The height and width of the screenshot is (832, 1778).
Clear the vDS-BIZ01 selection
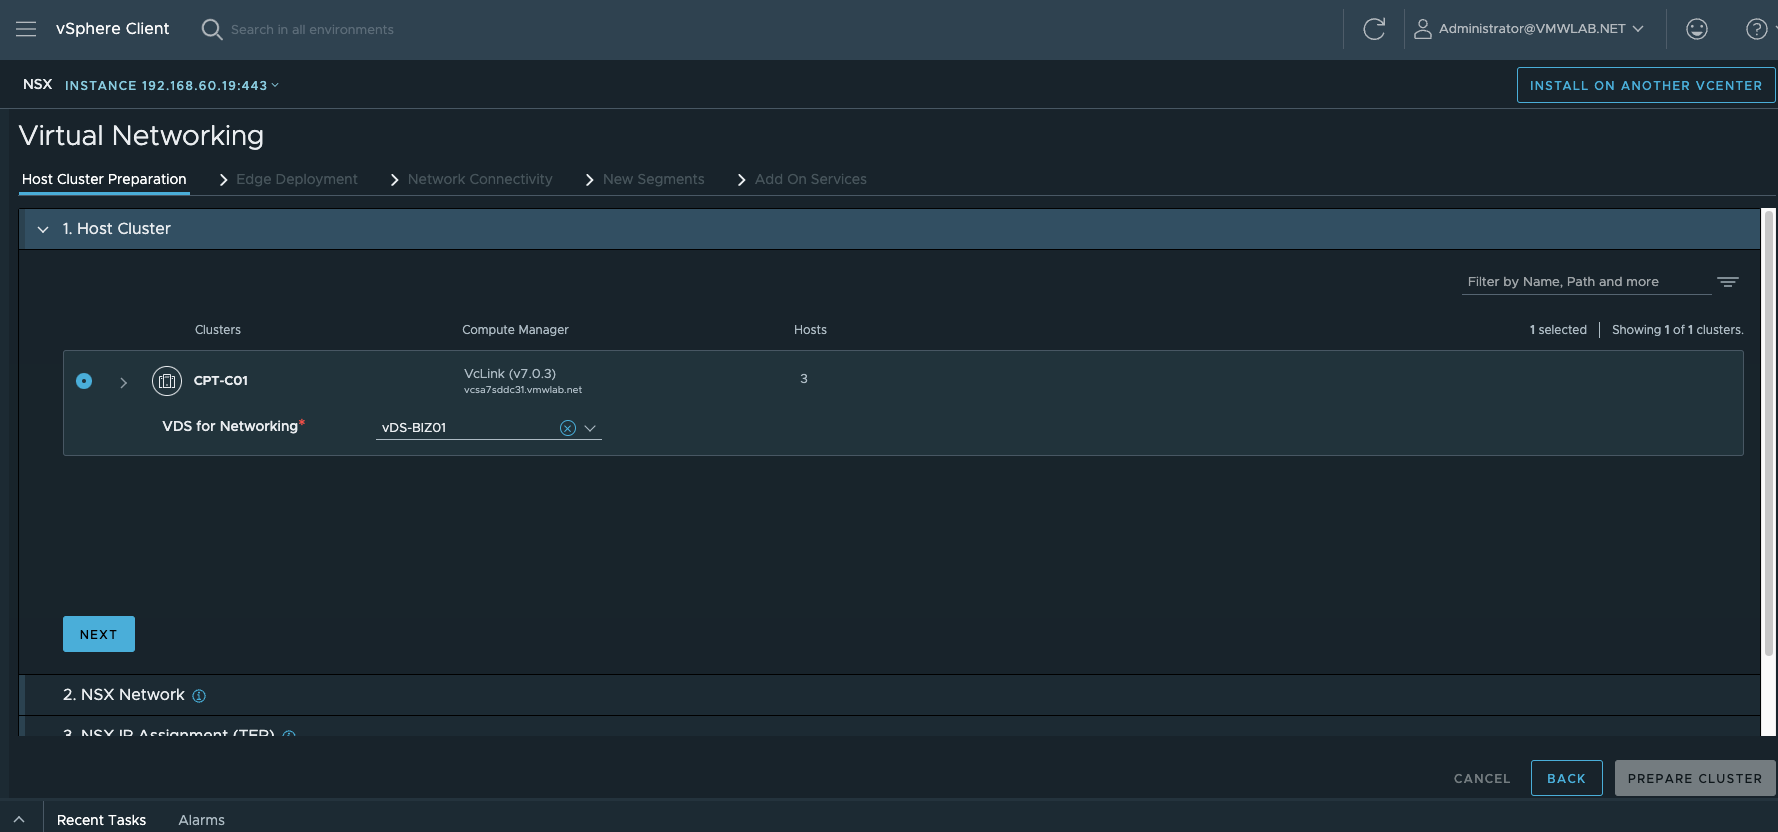[x=568, y=428]
